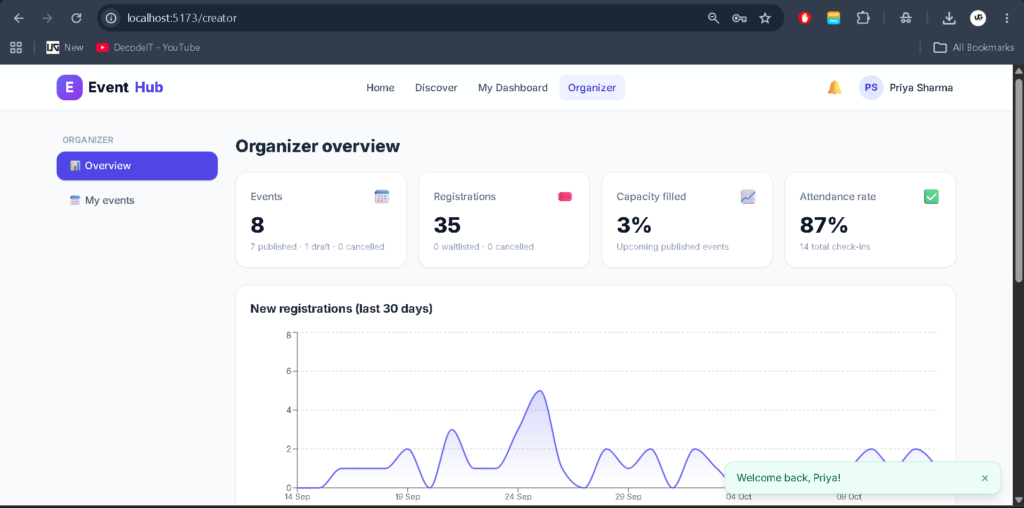The height and width of the screenshot is (508, 1024).
Task: Open the New bookmark
Action: tap(65, 47)
